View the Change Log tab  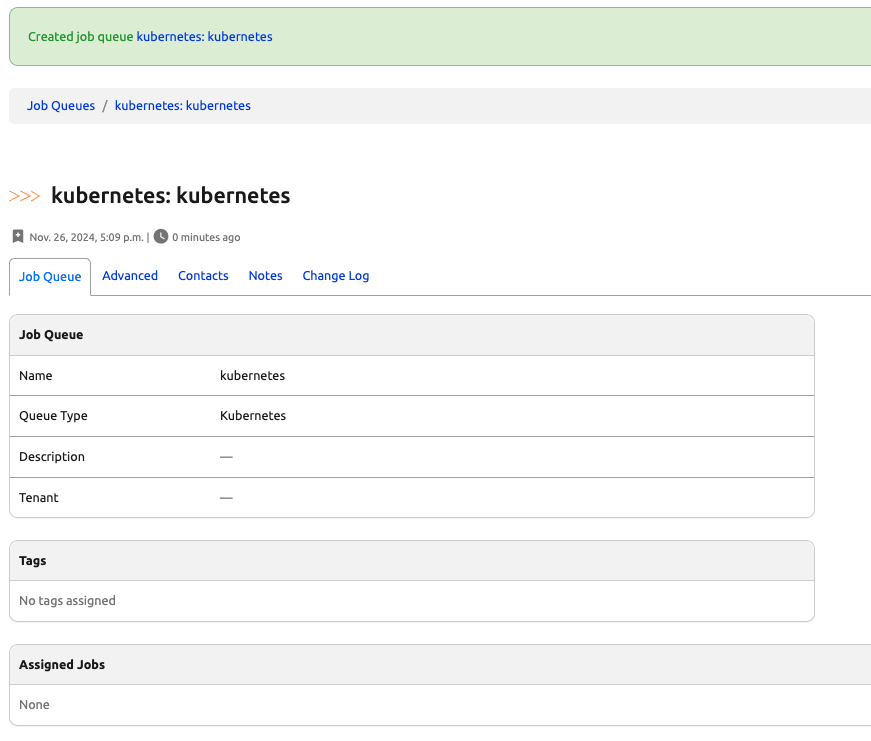point(336,276)
